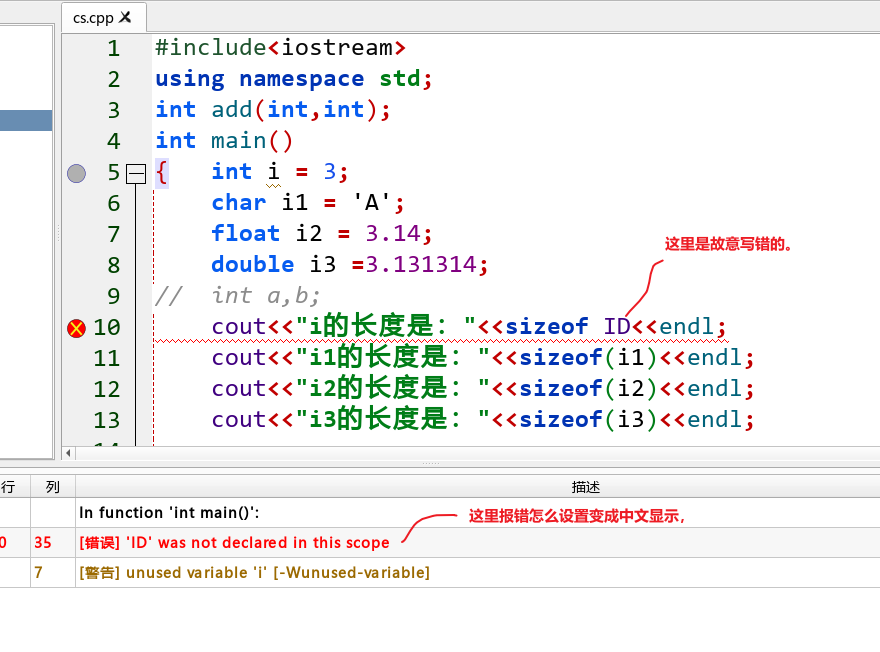This screenshot has height=652, width=880.
Task: Click column value 35 in error row
Action: [43, 543]
